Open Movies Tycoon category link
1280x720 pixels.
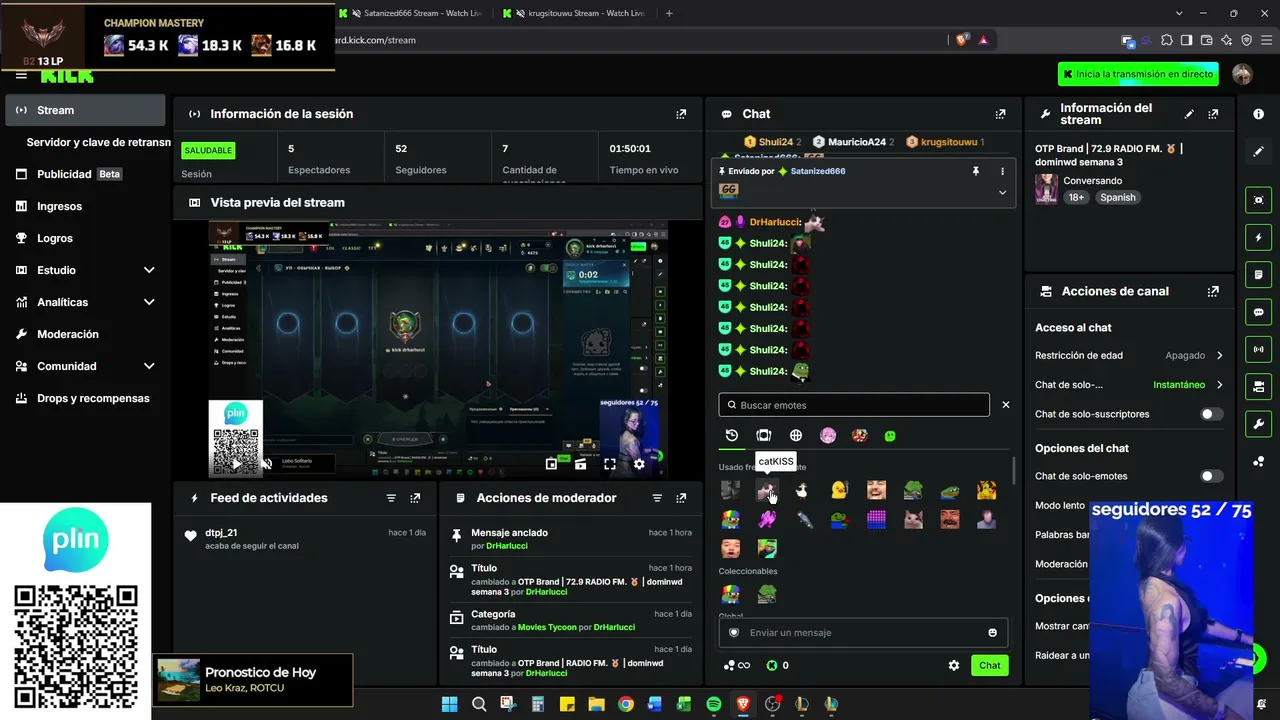click(547, 627)
